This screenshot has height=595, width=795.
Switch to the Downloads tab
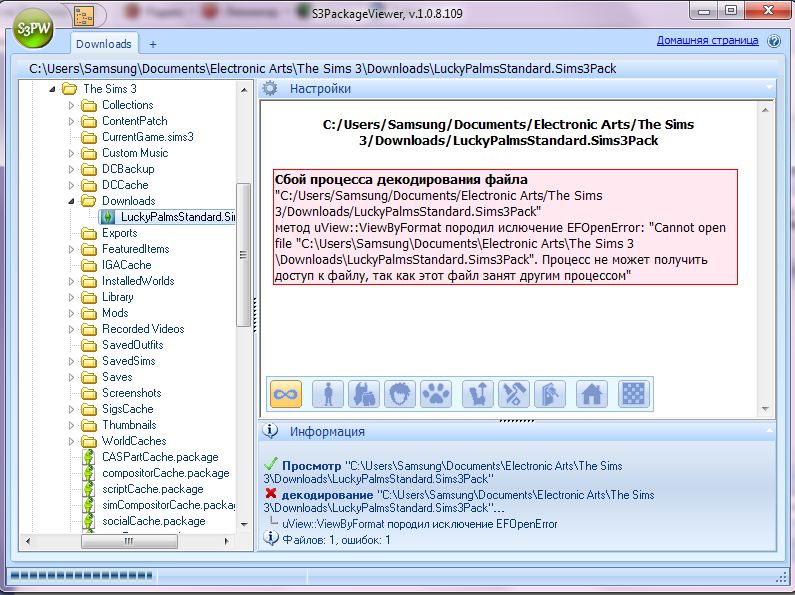104,44
